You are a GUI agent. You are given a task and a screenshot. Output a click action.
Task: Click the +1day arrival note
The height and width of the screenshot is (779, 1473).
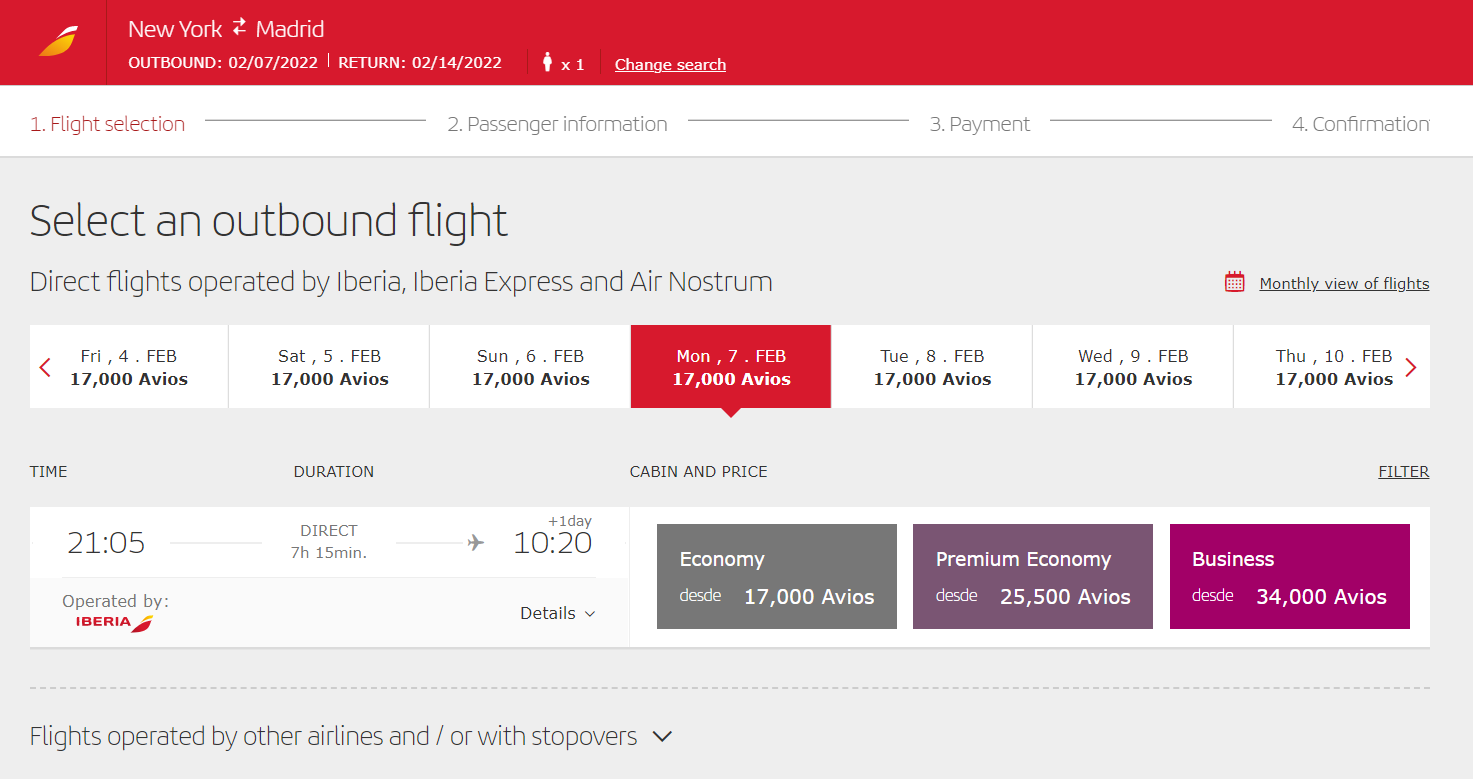(x=570, y=521)
